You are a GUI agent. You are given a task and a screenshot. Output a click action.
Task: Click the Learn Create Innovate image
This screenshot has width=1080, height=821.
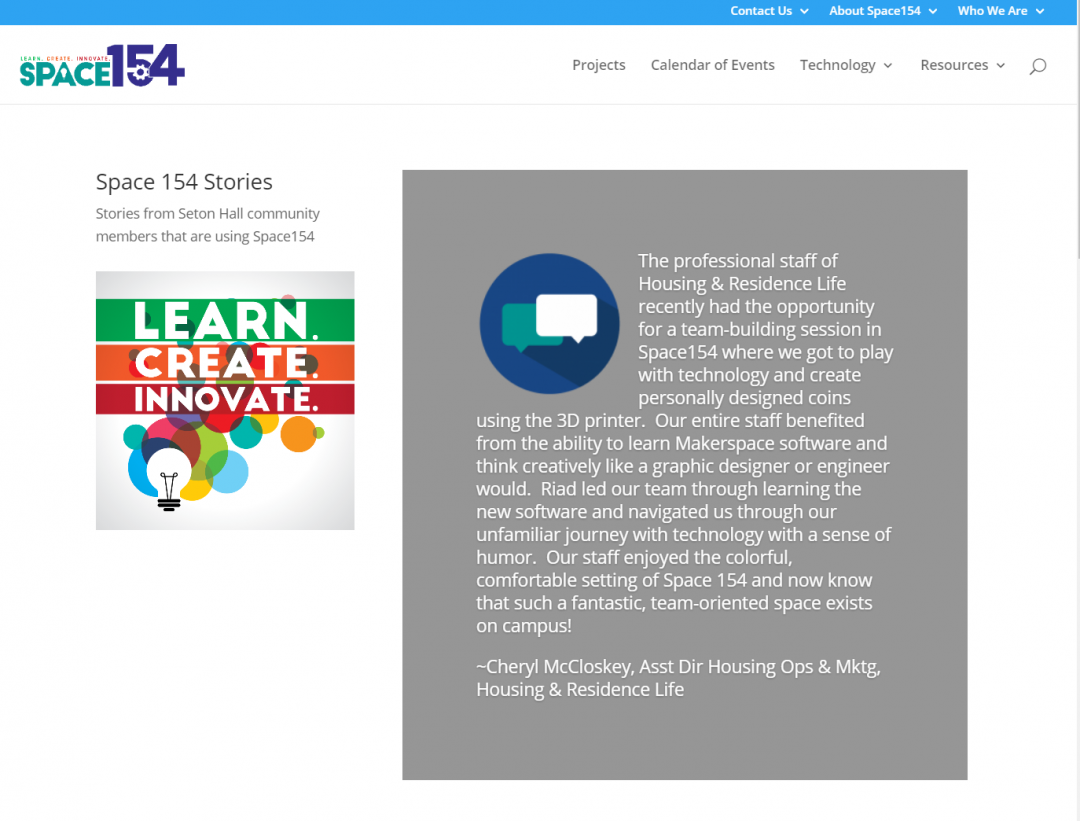pos(225,400)
